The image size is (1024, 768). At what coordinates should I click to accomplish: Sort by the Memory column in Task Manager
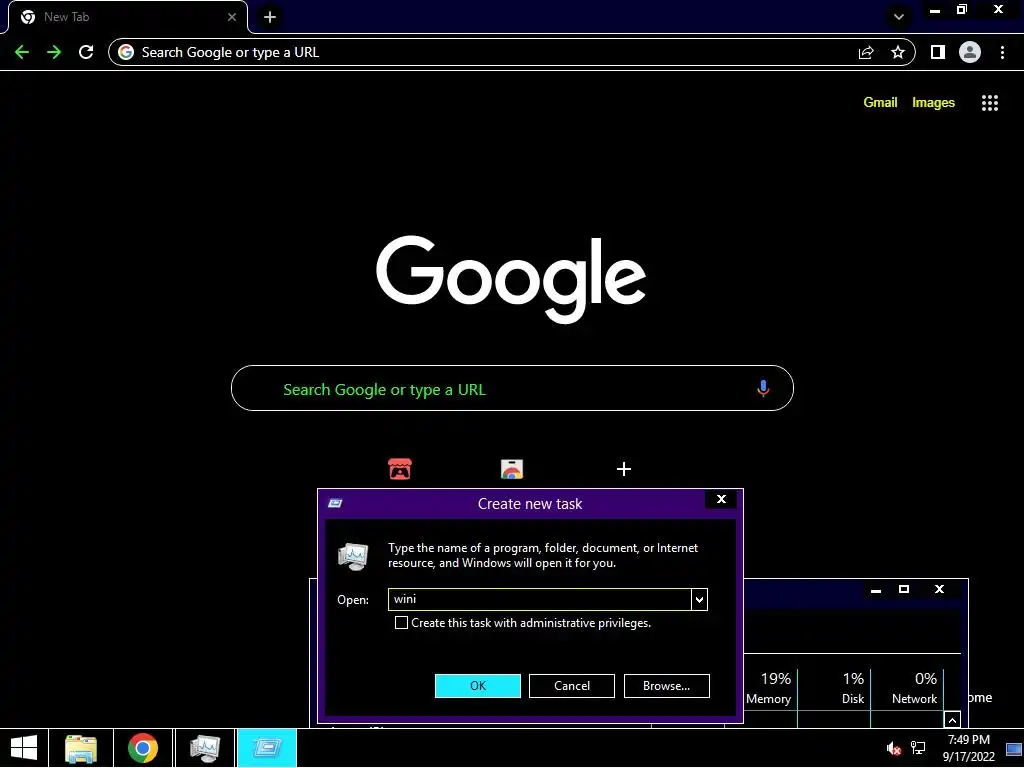(769, 688)
